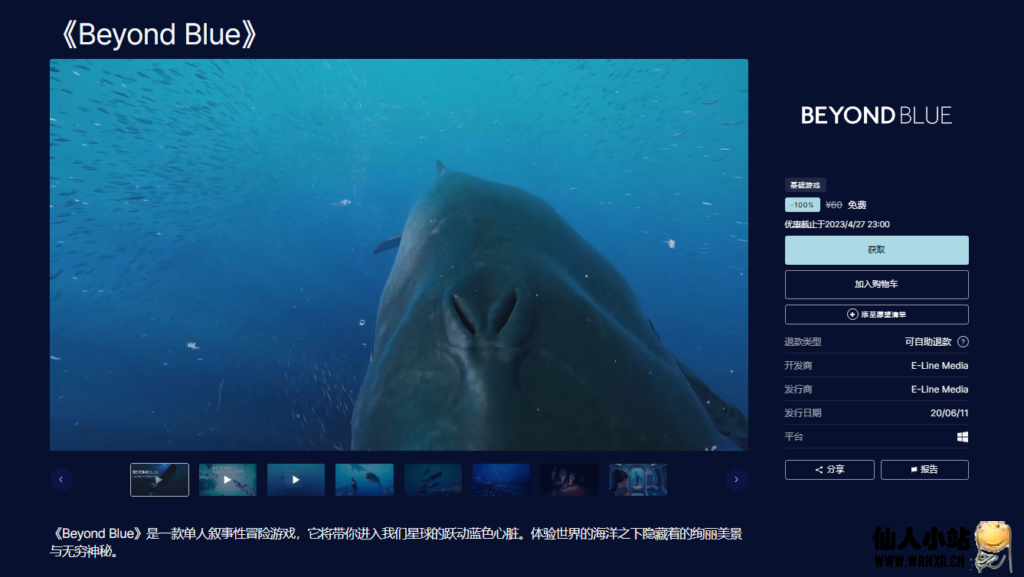The image size is (1024, 577).
Task: Report the game with 报告 button
Action: pos(923,469)
